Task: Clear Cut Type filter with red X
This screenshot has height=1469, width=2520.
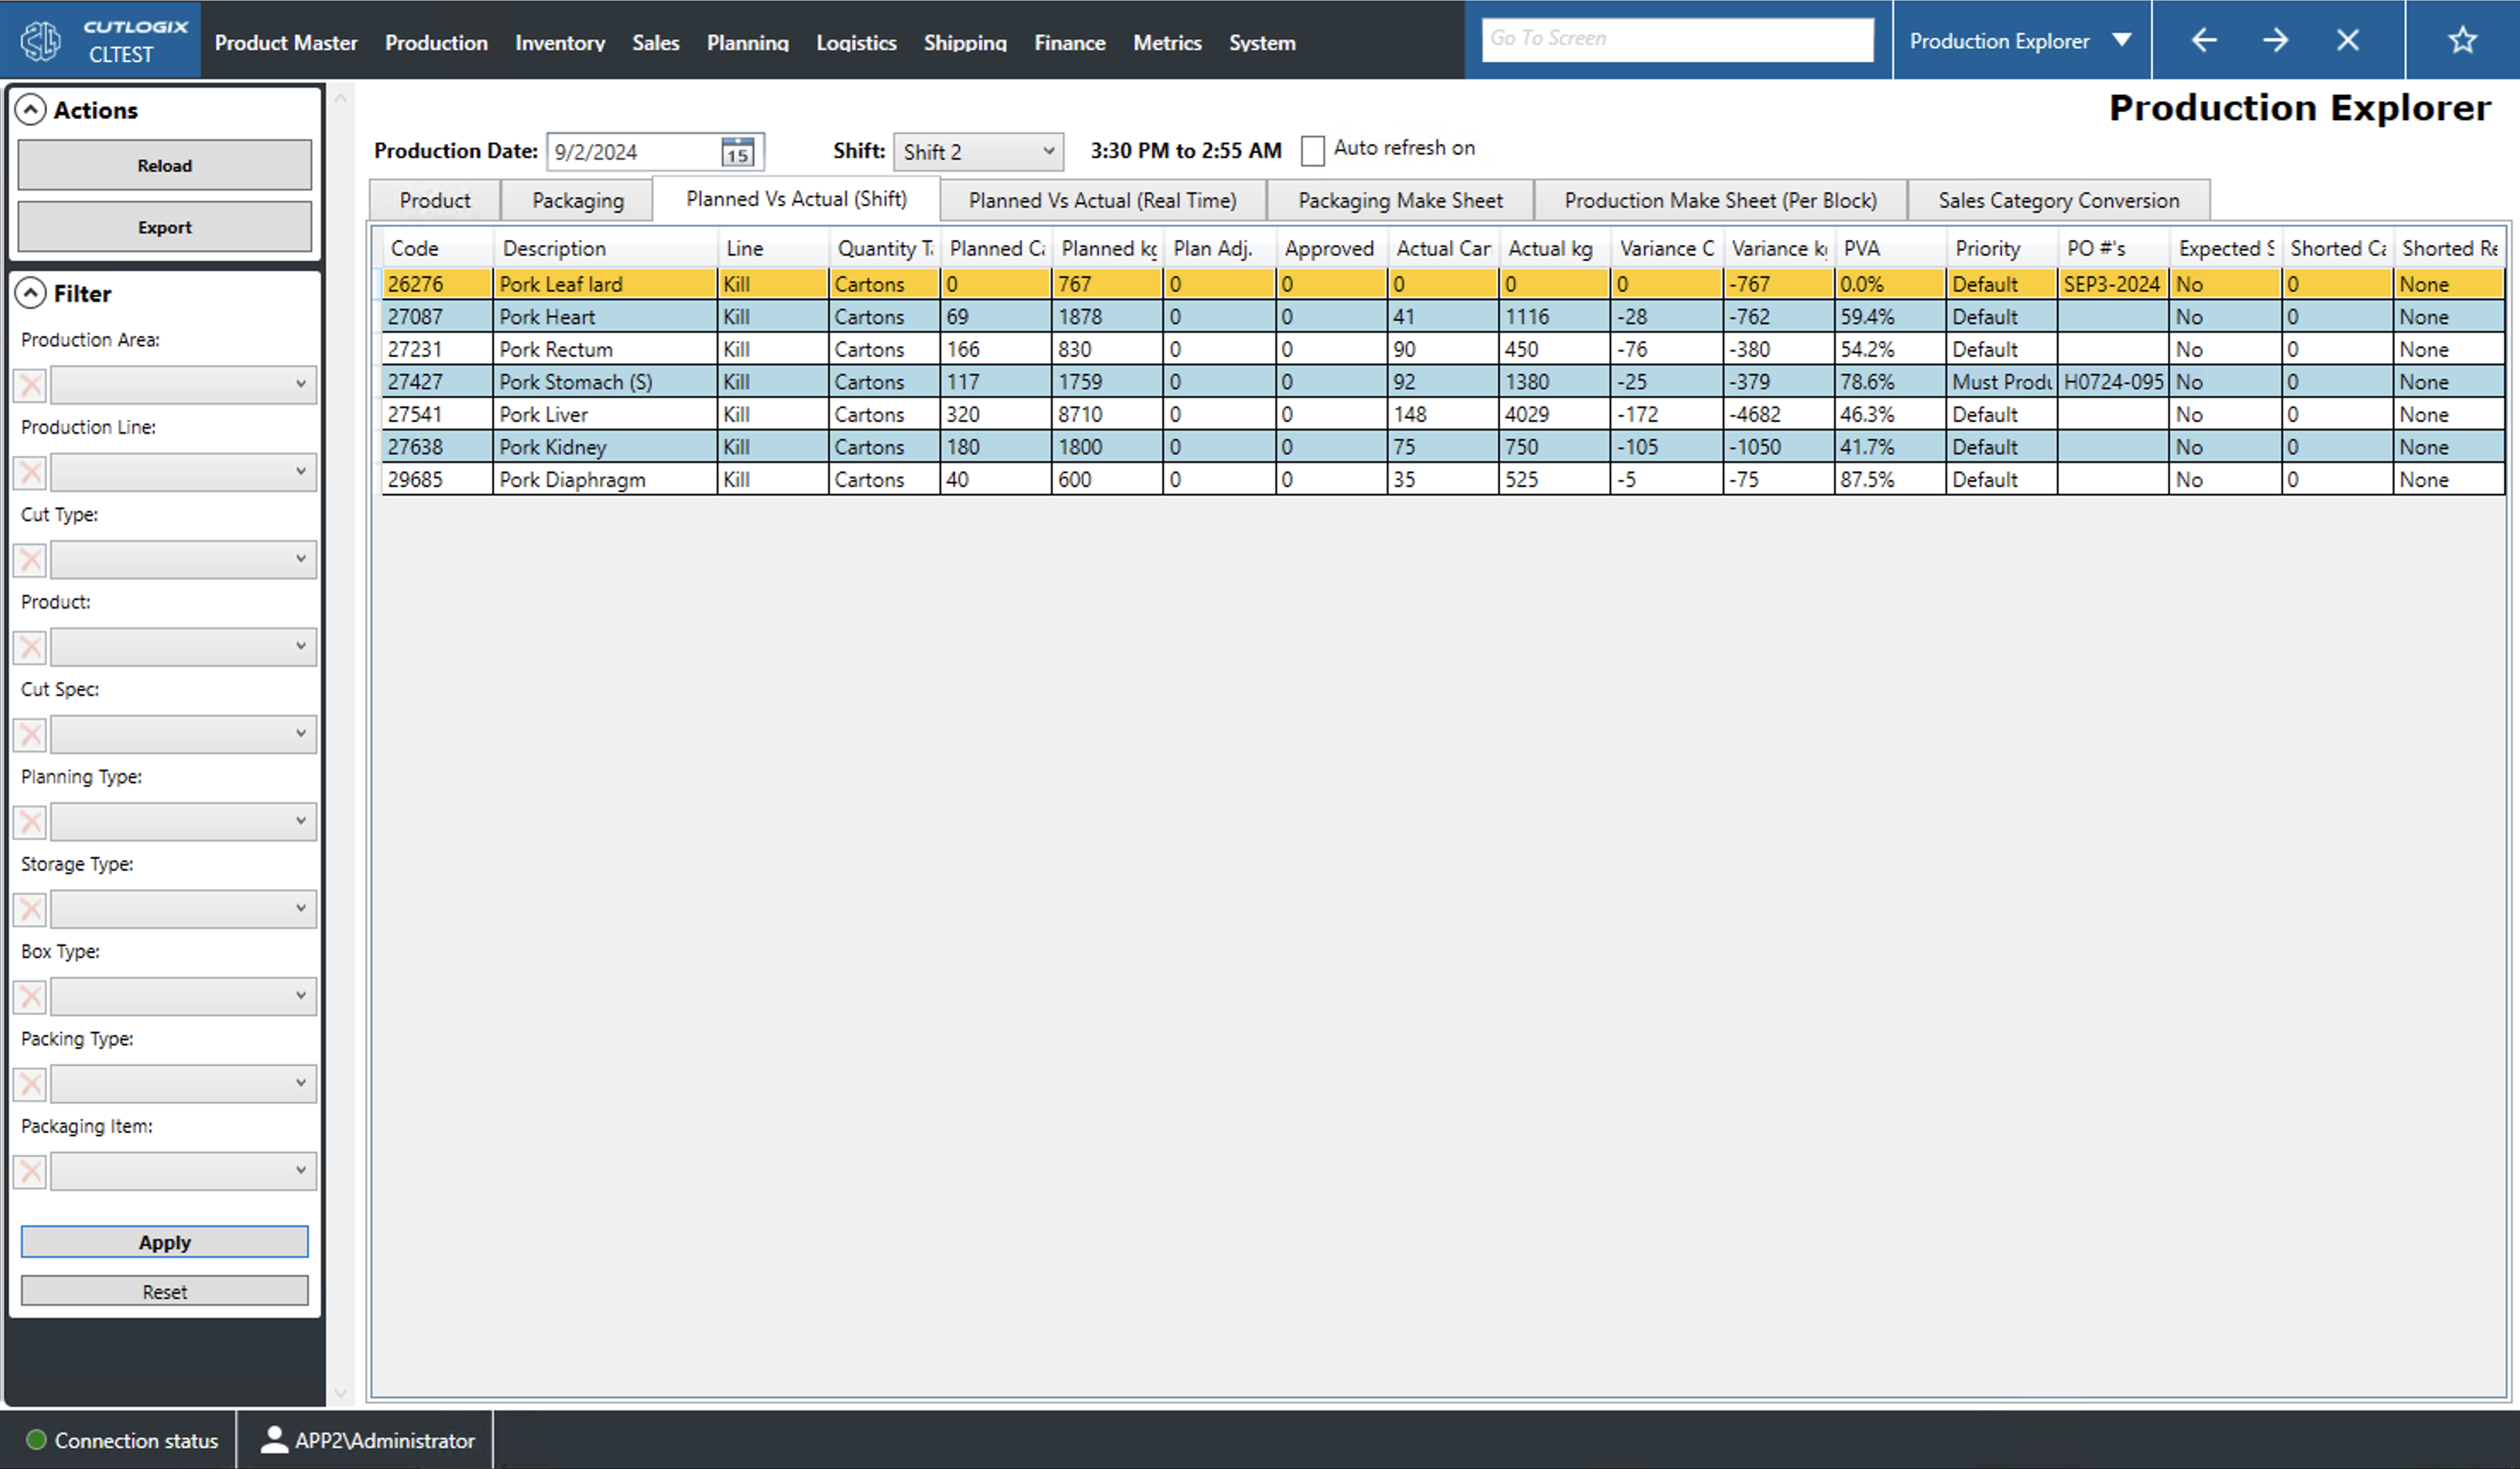Action: click(x=31, y=560)
